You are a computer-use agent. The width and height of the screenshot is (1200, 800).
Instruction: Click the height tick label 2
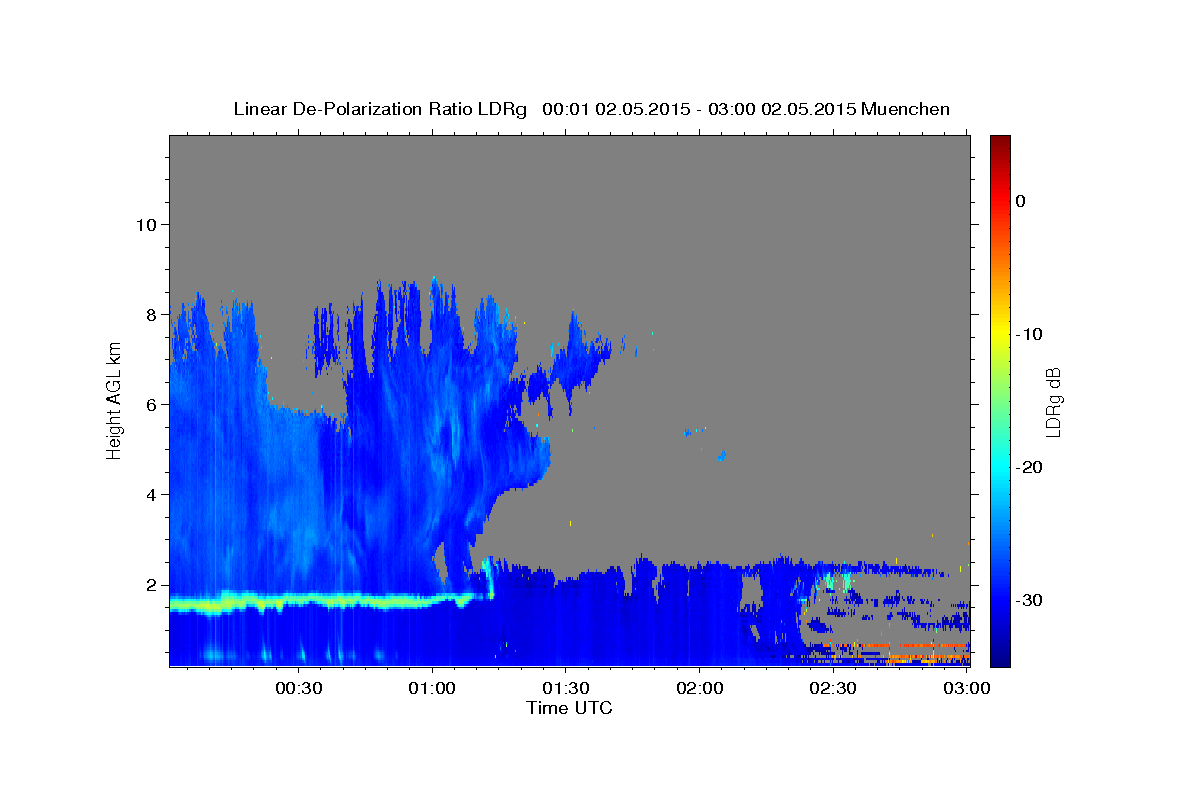(151, 585)
